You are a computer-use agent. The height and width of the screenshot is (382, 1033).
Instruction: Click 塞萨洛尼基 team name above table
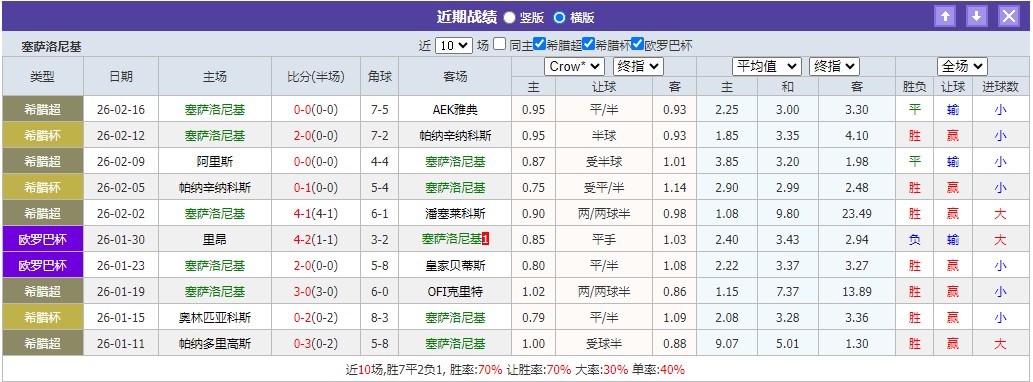pyautogui.click(x=51, y=47)
